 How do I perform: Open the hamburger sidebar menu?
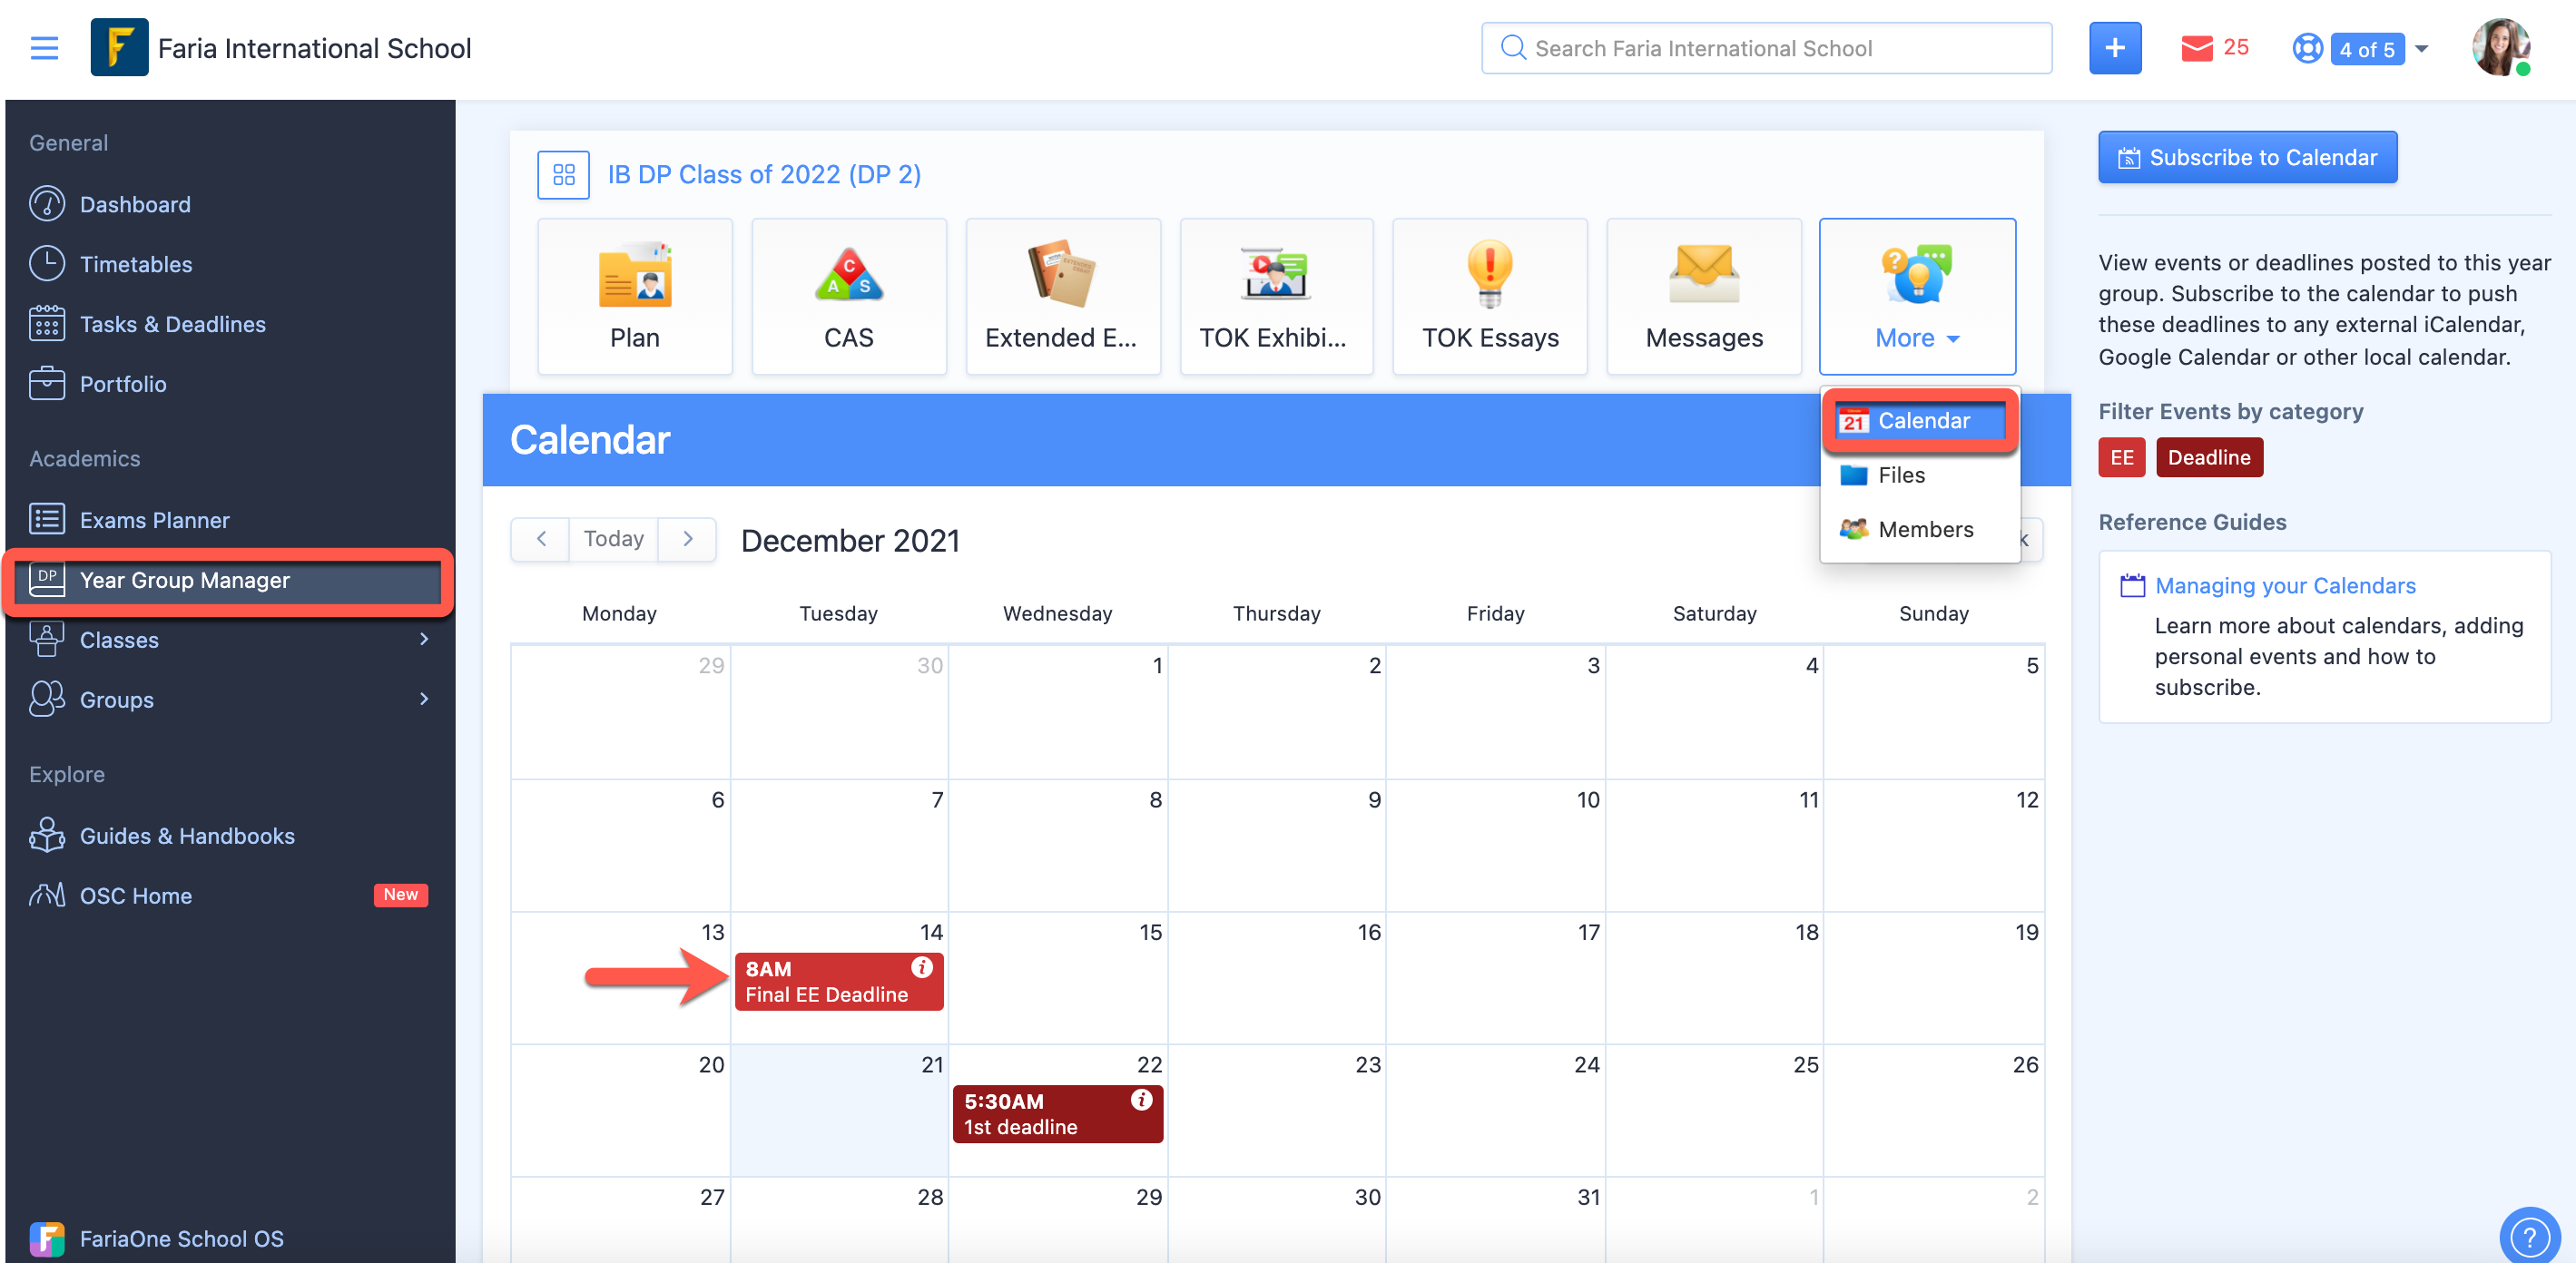coord(44,48)
